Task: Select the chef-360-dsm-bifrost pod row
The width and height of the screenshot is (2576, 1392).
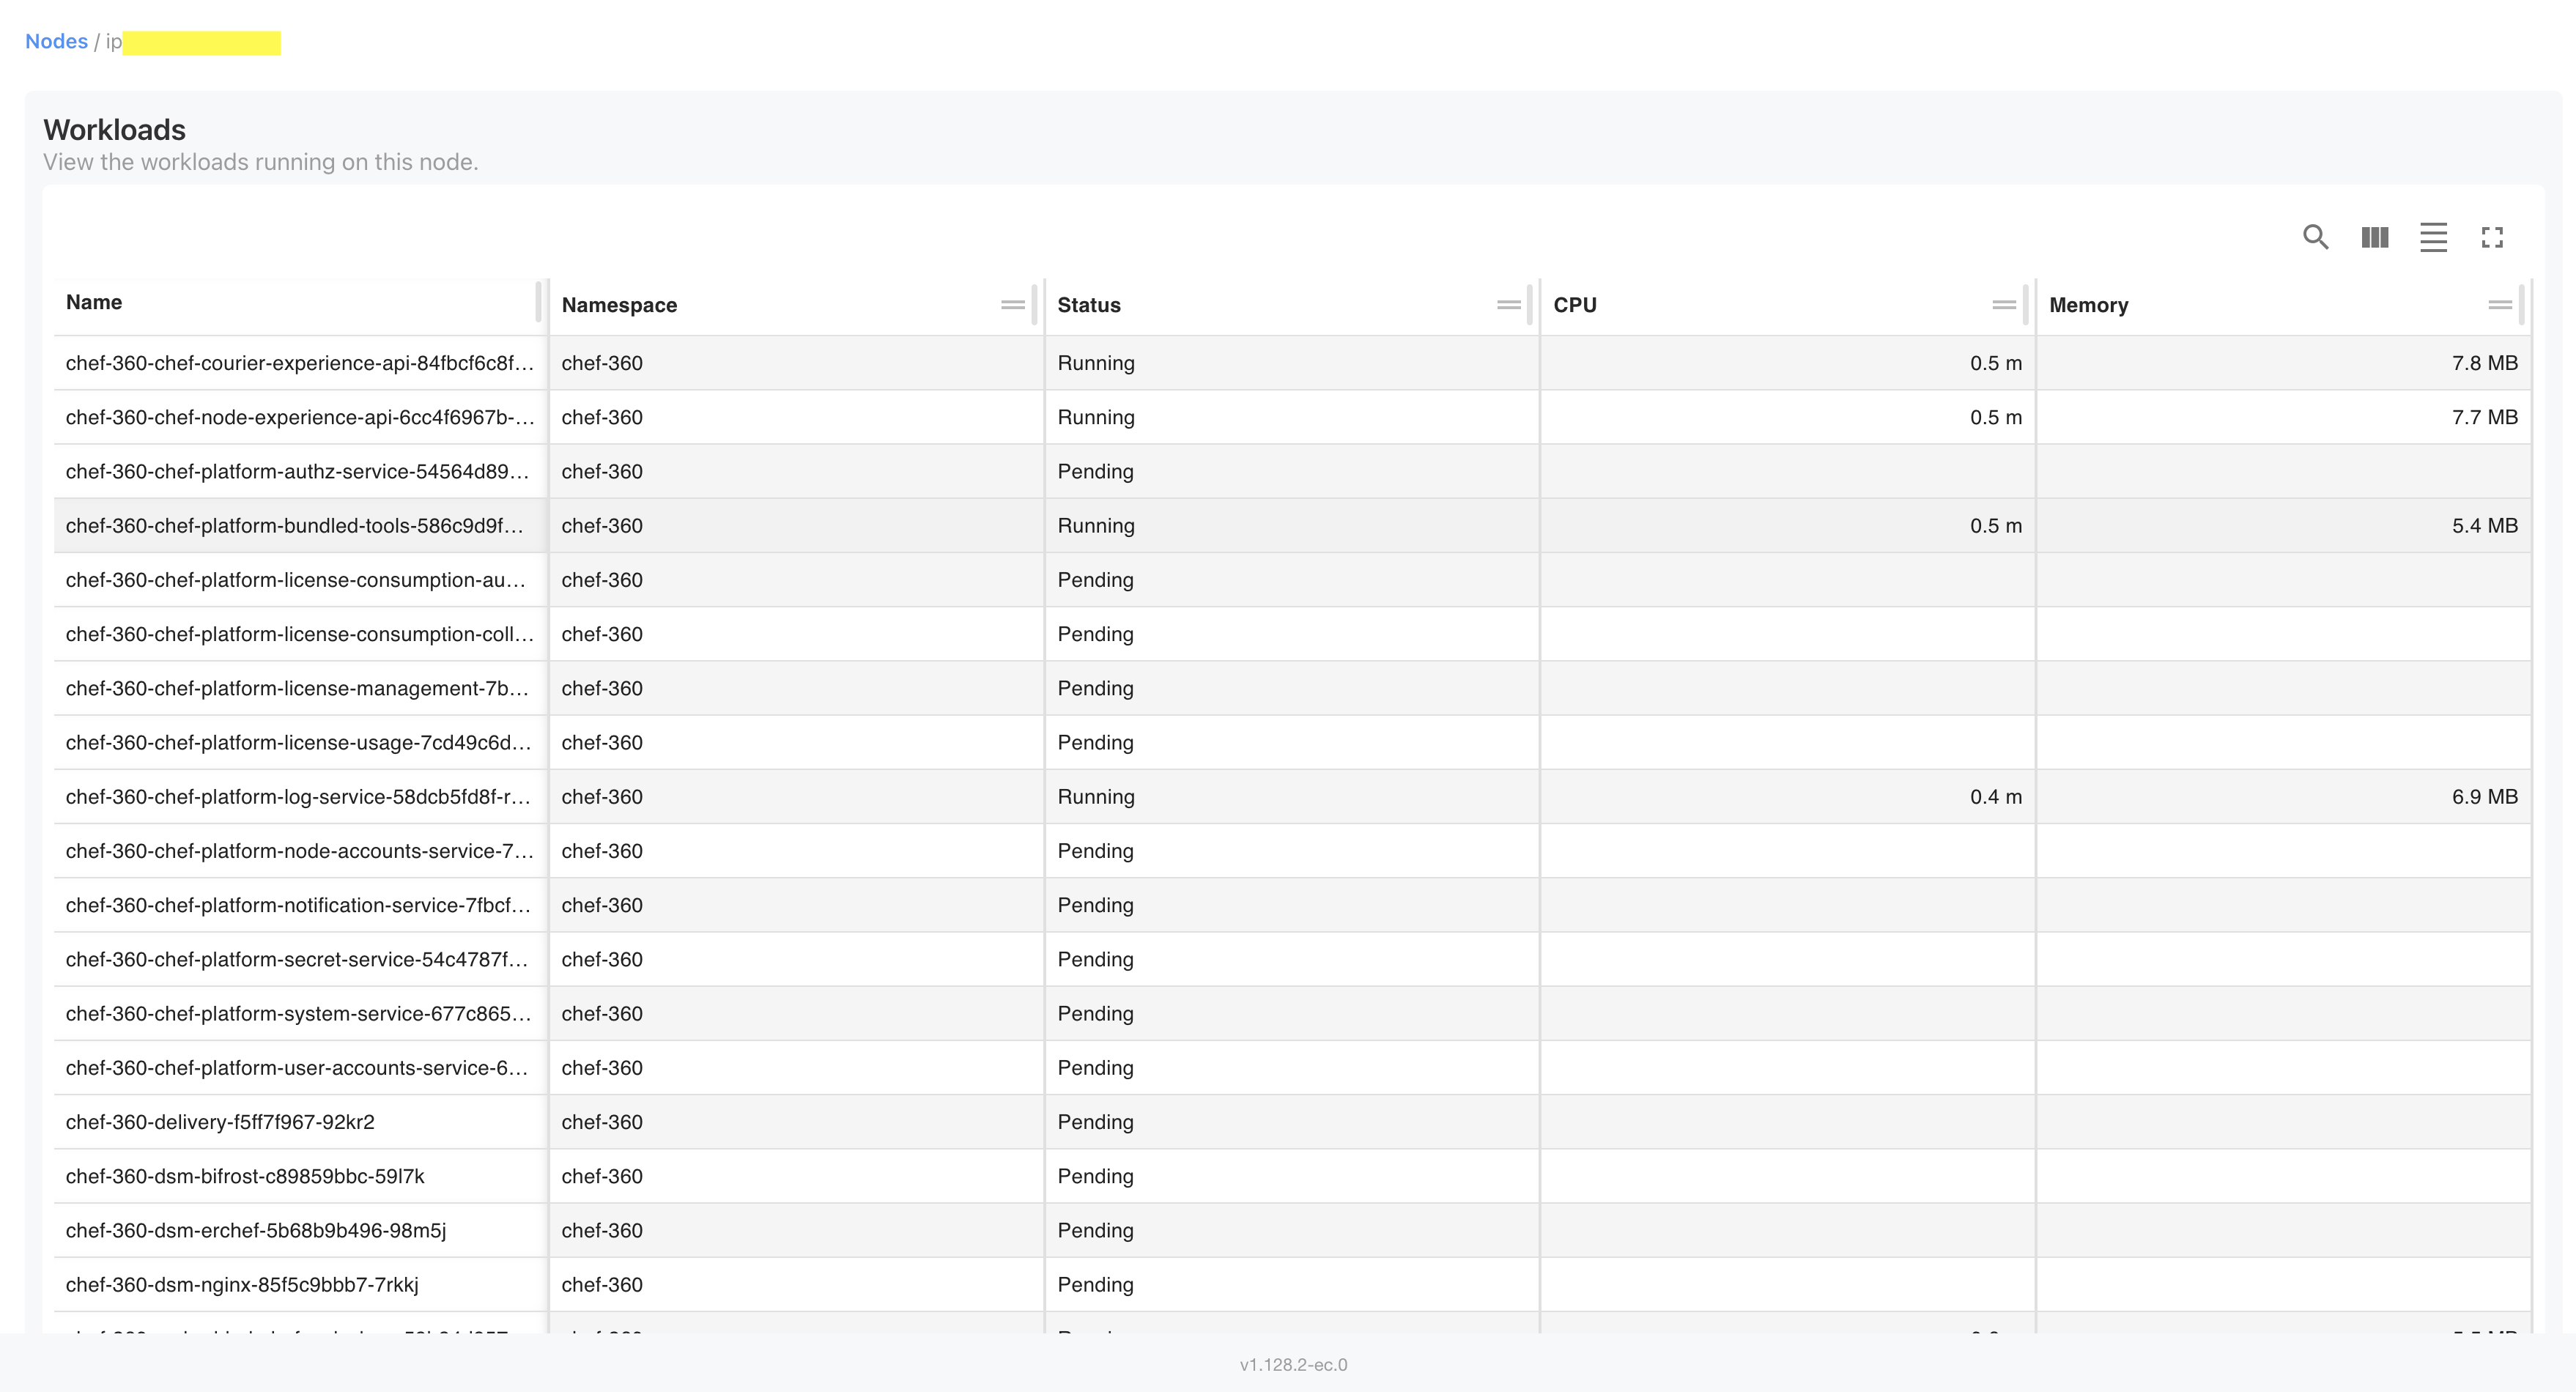Action: pyautogui.click(x=245, y=1176)
